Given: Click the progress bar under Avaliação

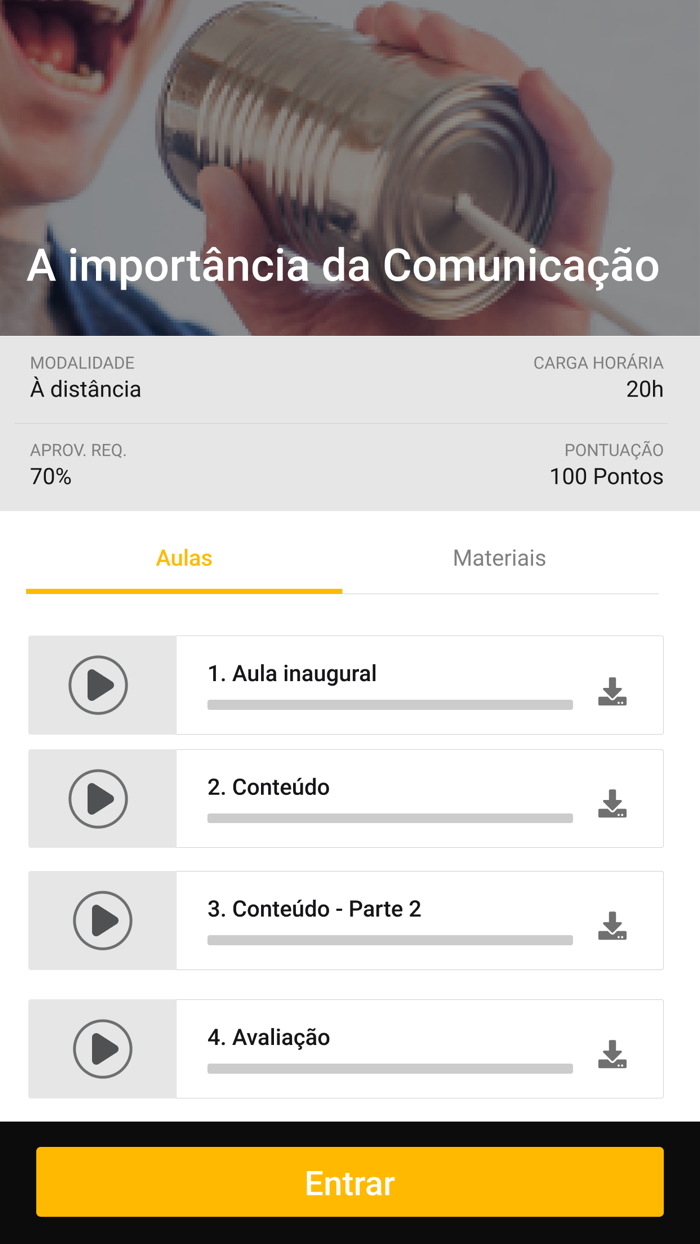Looking at the screenshot, I should coord(389,1069).
